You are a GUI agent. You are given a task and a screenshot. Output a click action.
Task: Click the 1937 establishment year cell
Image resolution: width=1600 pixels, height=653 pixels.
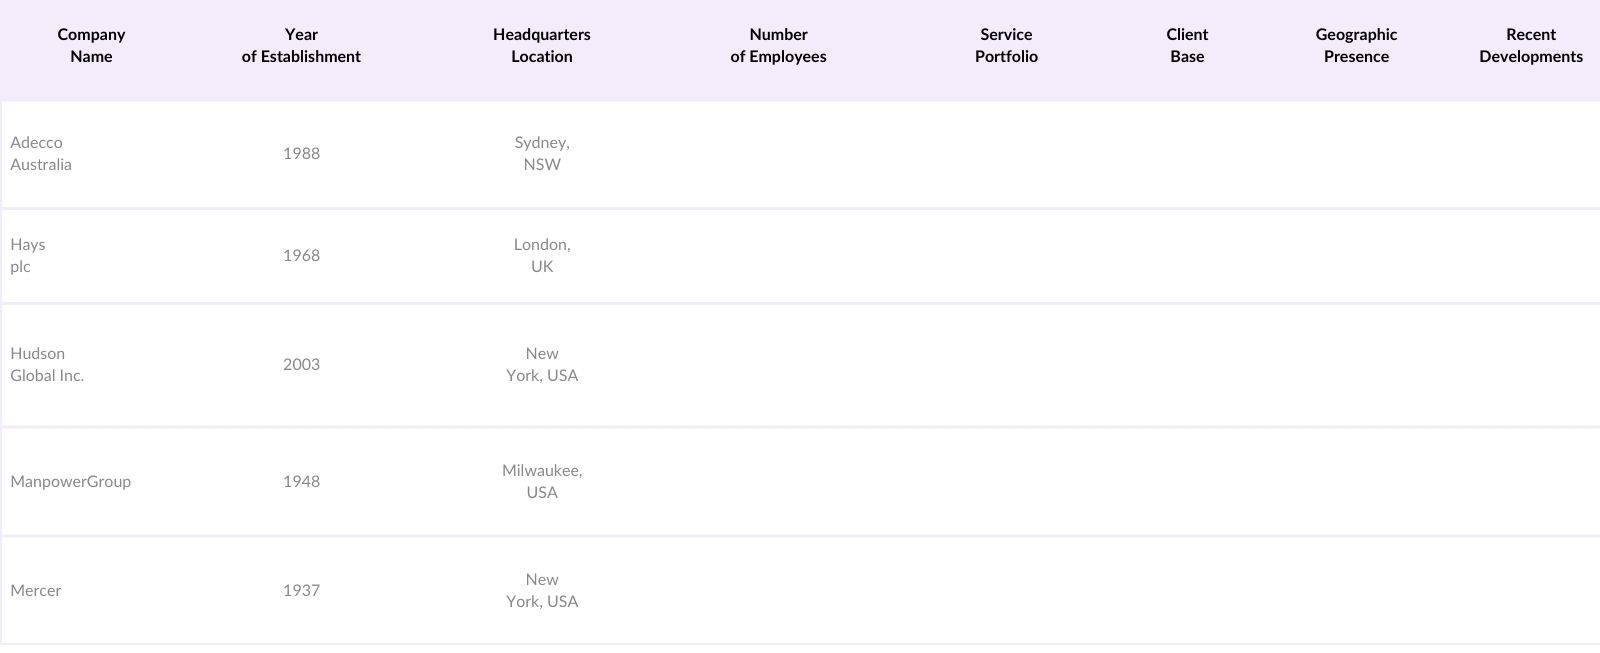click(301, 591)
